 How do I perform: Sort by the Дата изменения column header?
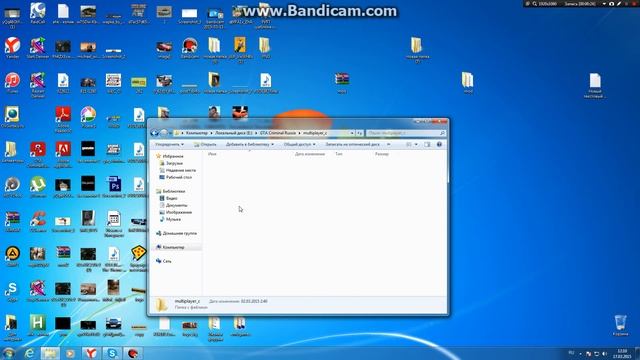310,154
